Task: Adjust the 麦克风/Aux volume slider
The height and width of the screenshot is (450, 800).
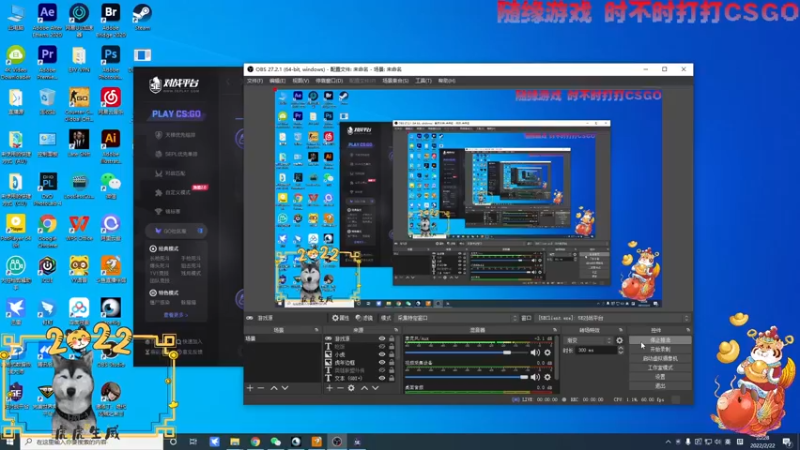Action: tap(466, 352)
